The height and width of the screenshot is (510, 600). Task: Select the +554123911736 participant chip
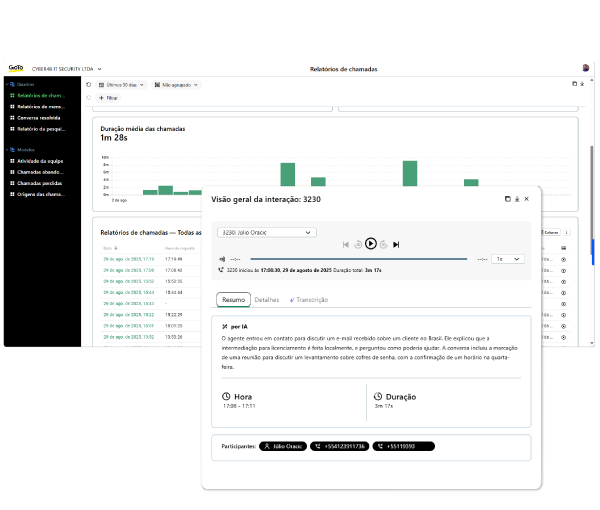click(x=339, y=446)
